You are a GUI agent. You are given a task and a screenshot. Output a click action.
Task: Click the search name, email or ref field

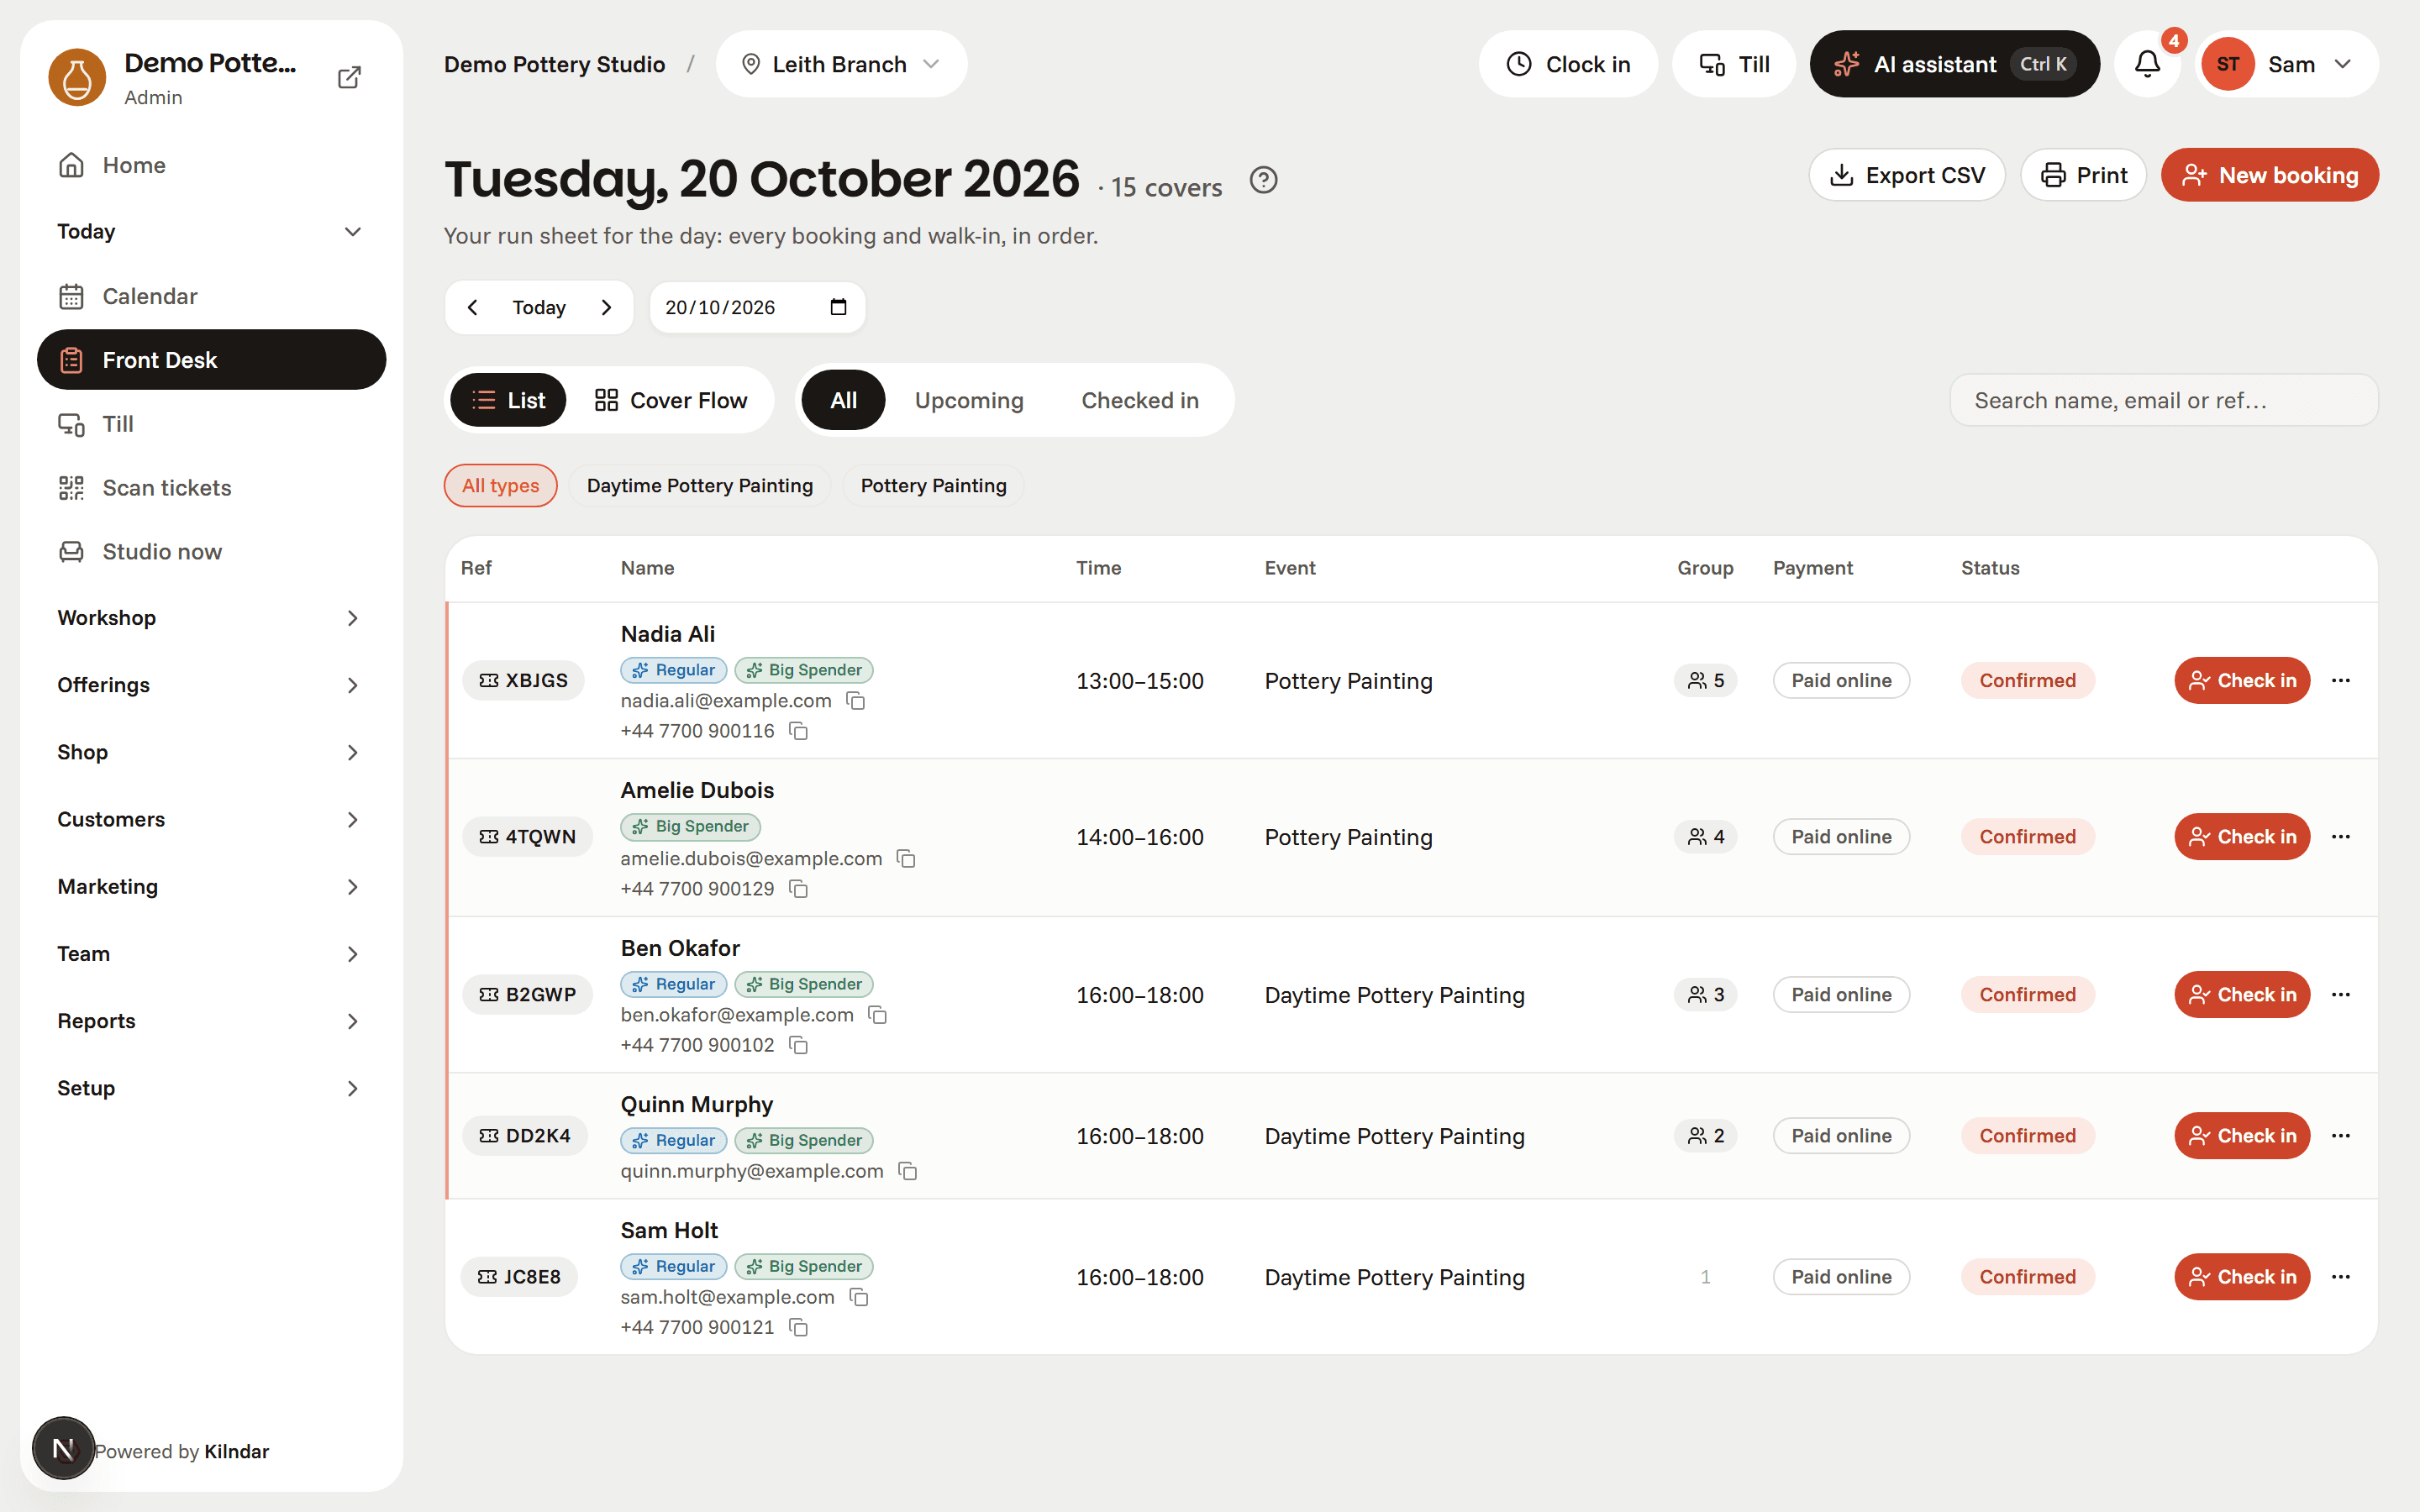coord(2164,400)
